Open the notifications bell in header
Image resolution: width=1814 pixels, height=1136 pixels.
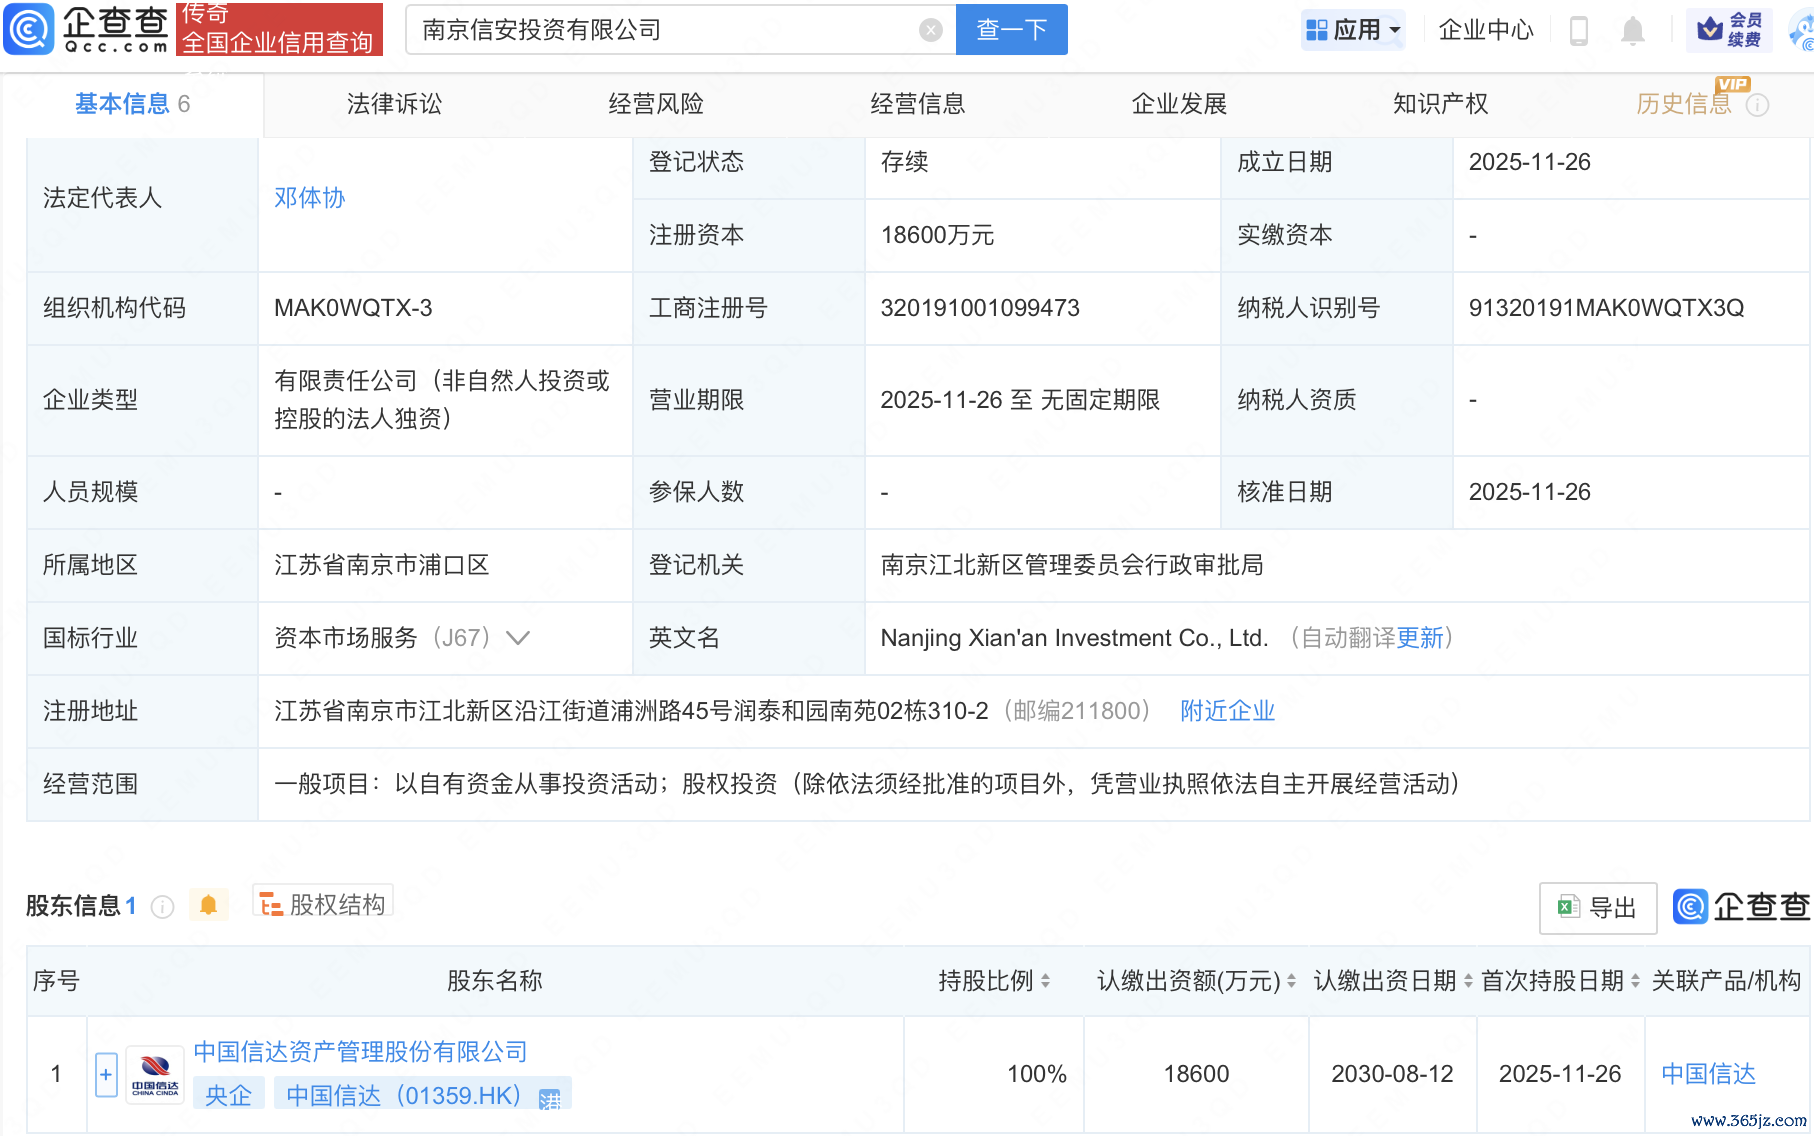pyautogui.click(x=1632, y=31)
